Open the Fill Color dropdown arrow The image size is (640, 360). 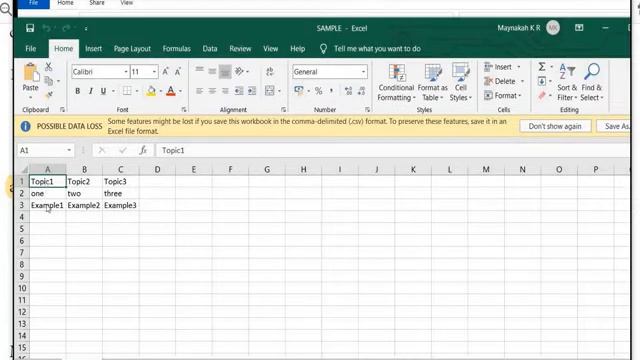pos(161,91)
